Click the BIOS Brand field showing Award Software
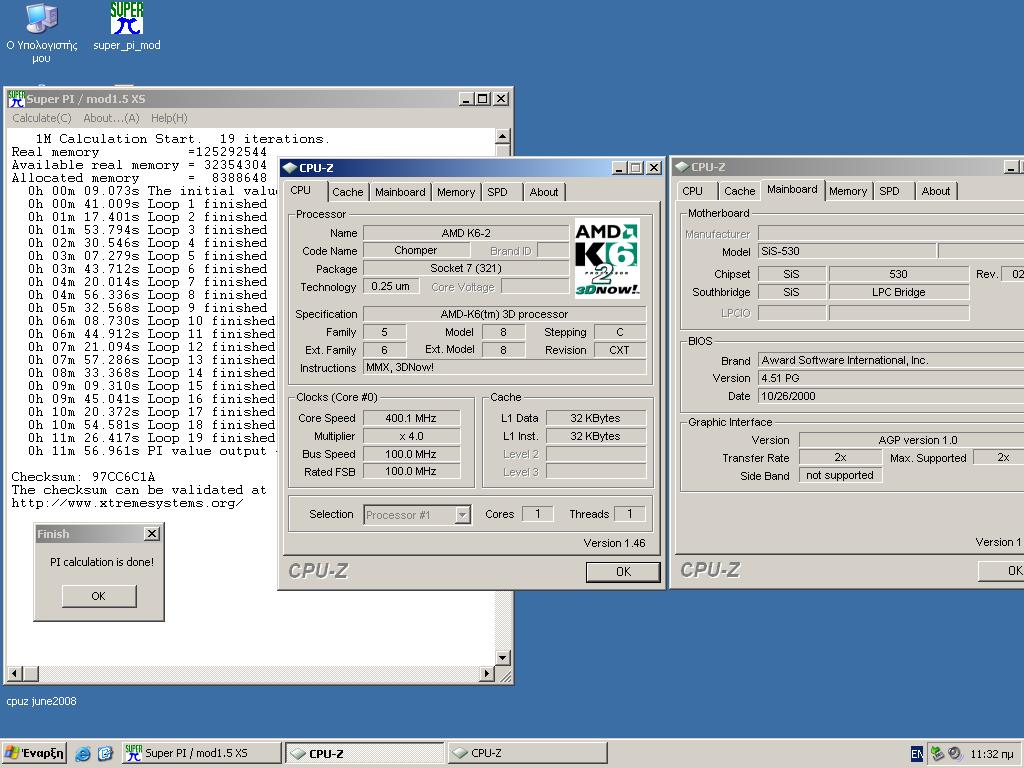 pyautogui.click(x=891, y=360)
